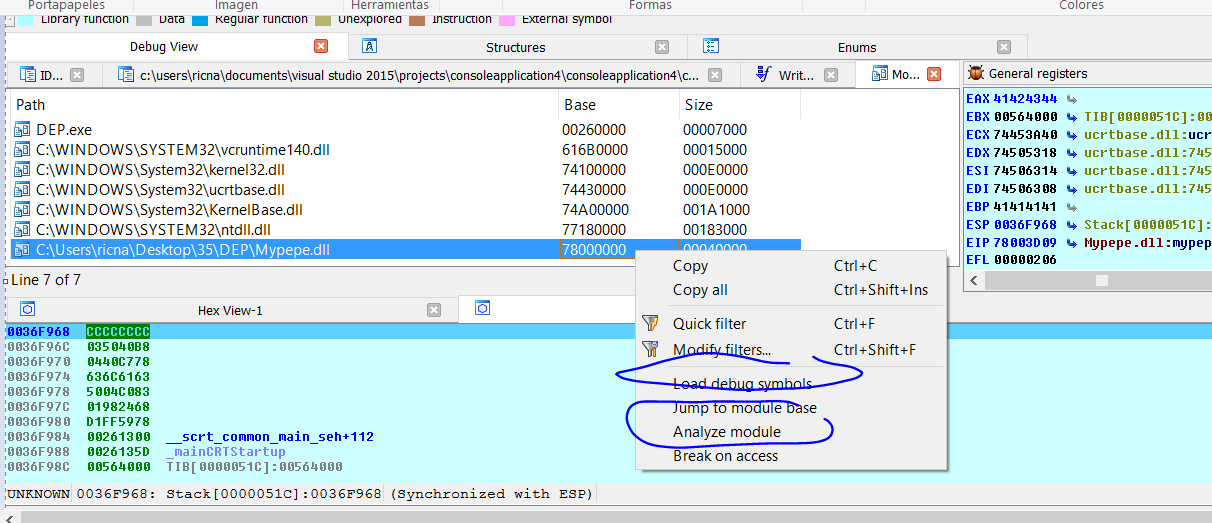Choose Analyze module from context menu

coord(726,432)
